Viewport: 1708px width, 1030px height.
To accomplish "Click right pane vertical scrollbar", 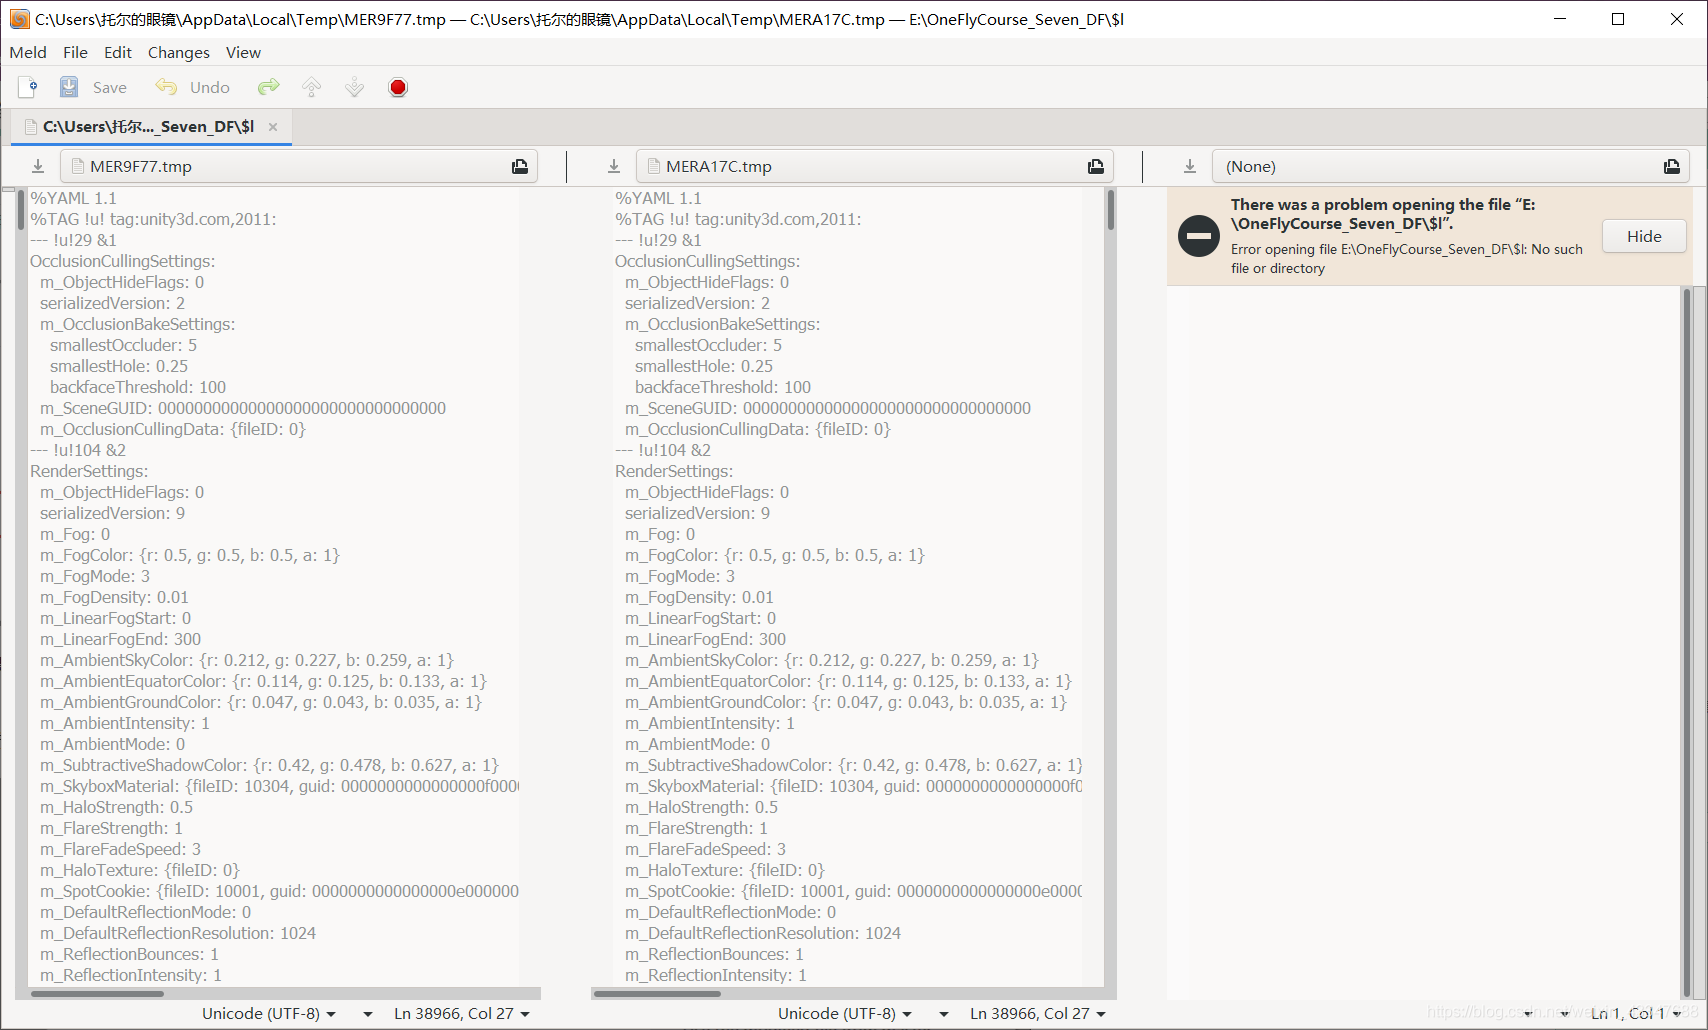I will [x=1686, y=642].
